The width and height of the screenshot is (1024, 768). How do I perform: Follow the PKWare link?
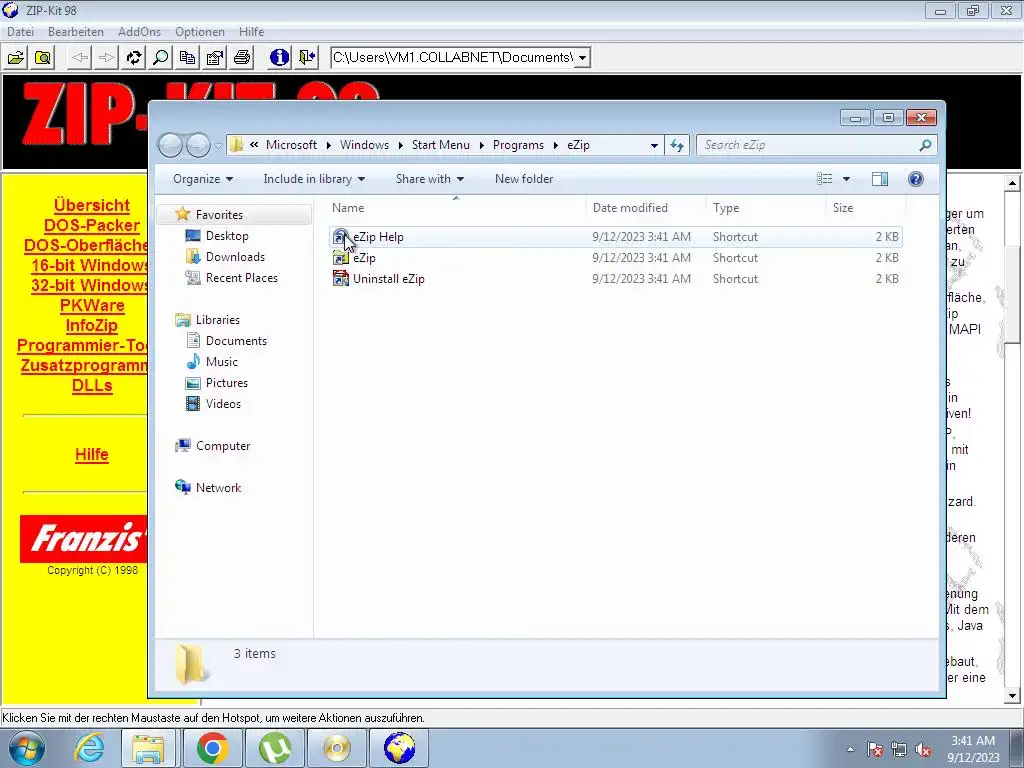[91, 306]
